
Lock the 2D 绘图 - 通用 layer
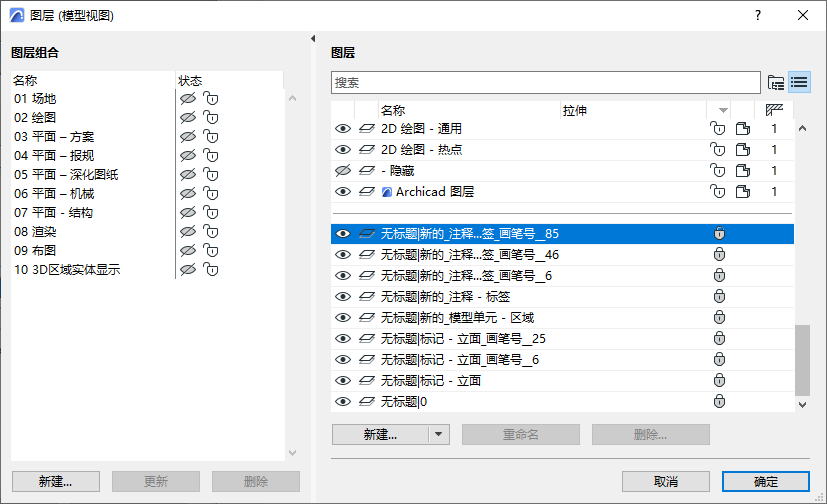tap(717, 129)
